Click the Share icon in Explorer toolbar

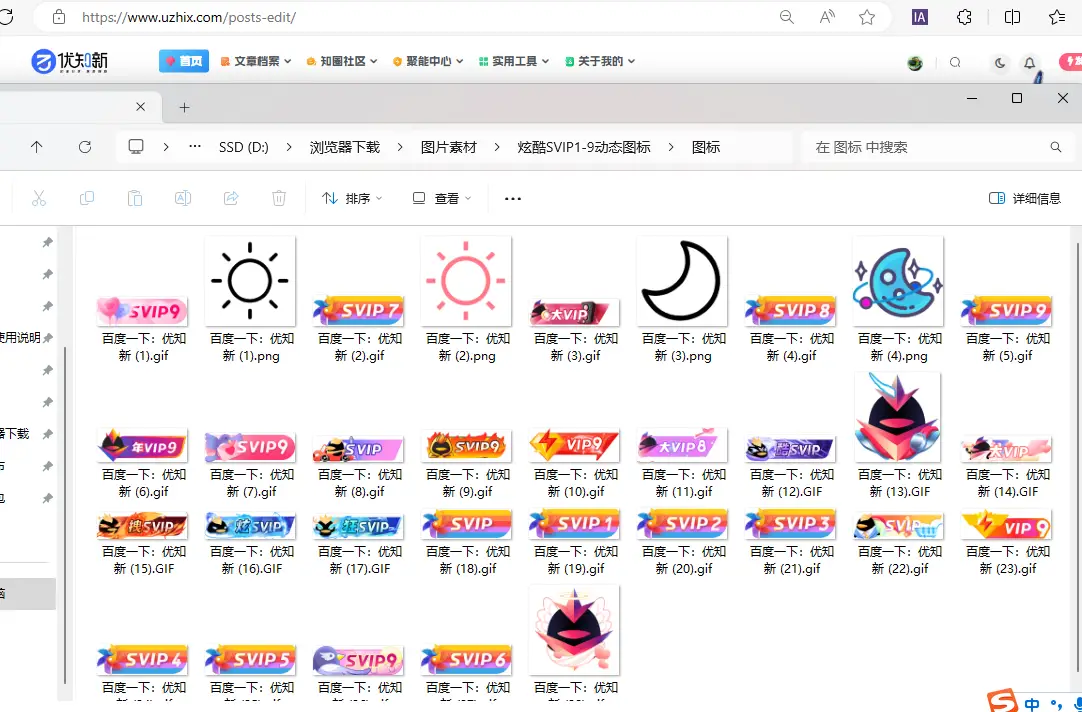coord(231,199)
